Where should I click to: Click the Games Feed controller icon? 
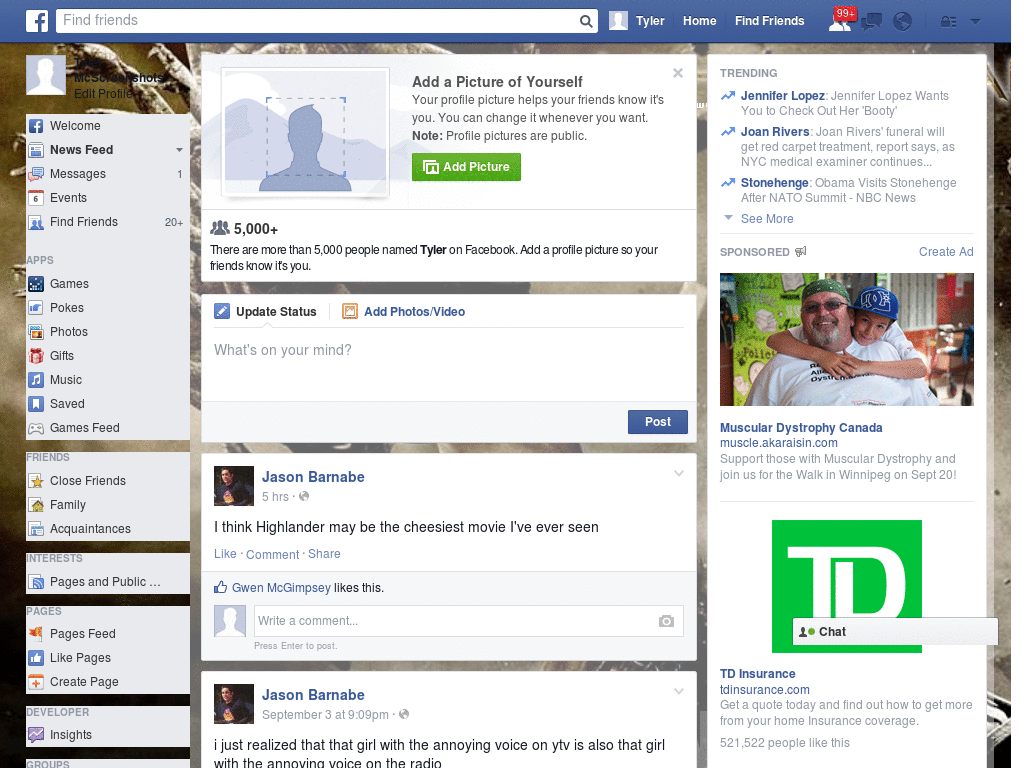(36, 428)
